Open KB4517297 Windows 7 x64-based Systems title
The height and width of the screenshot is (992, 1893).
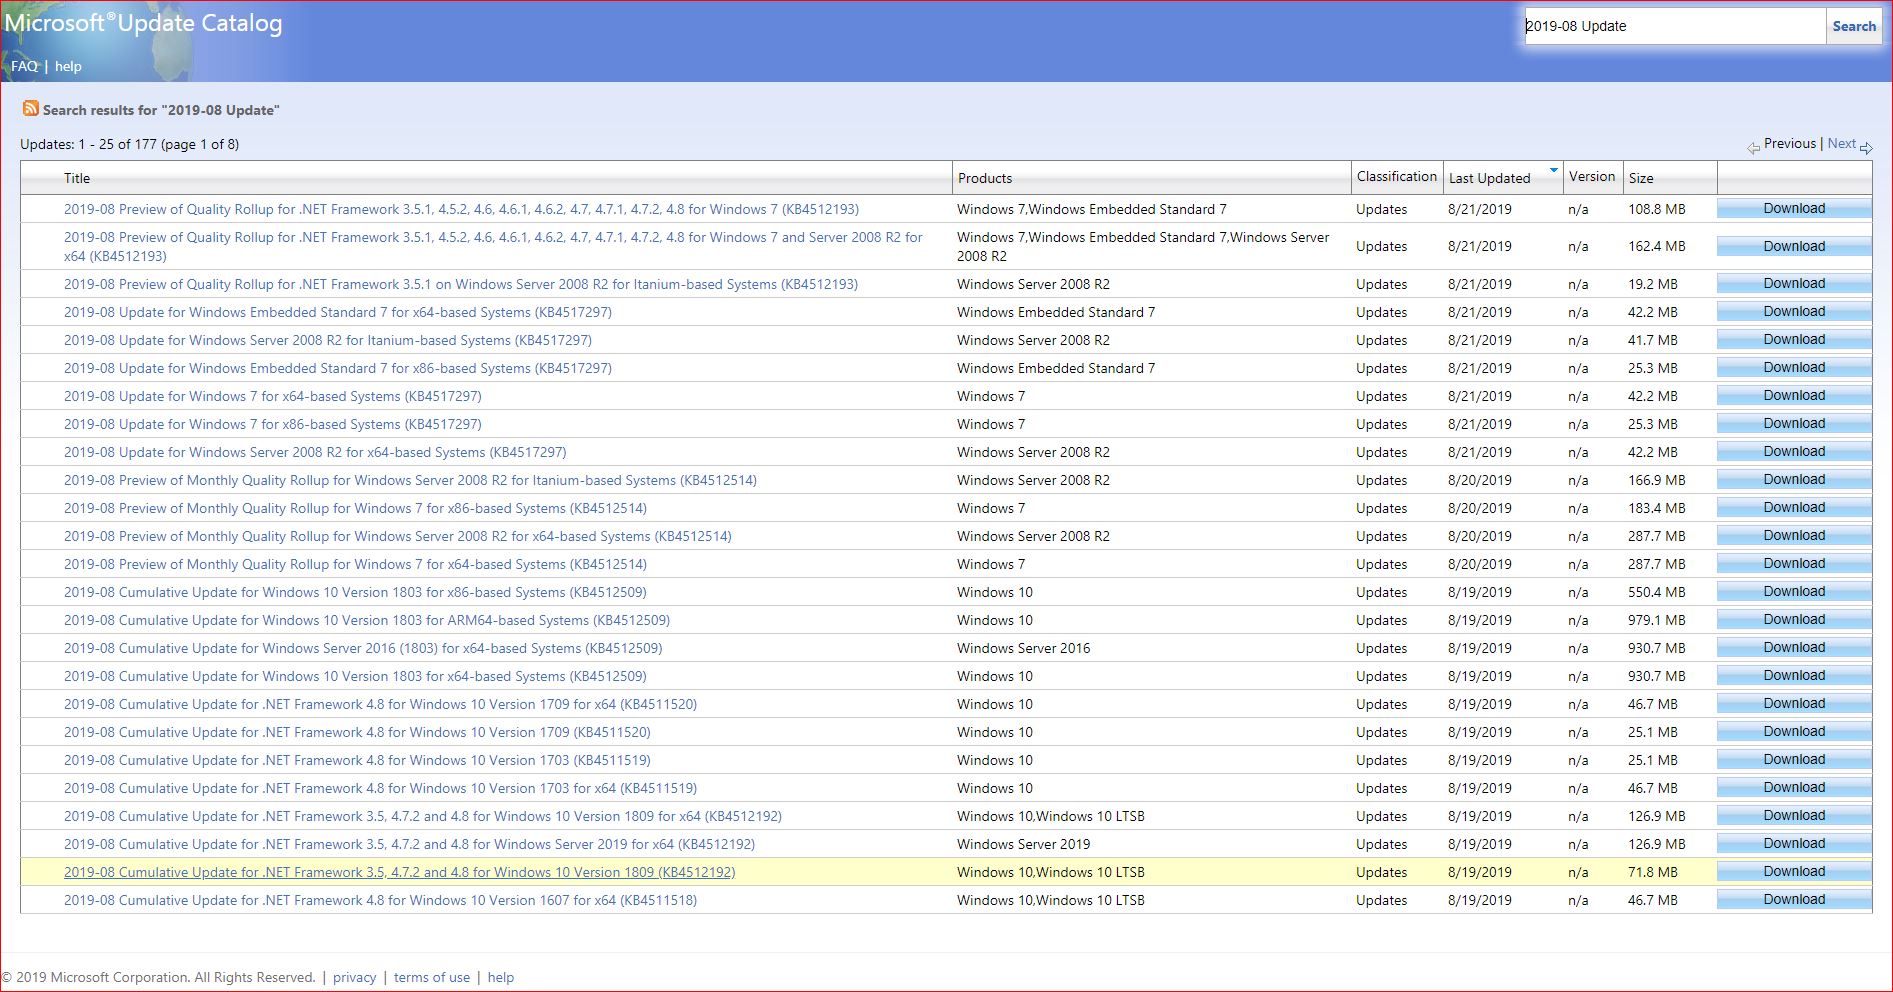273,396
